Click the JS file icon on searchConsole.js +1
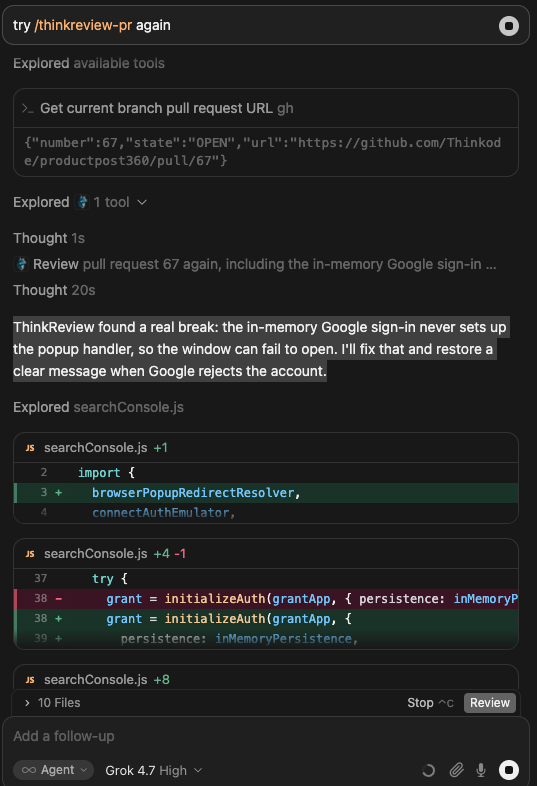Viewport: 537px width, 786px height. (30, 448)
